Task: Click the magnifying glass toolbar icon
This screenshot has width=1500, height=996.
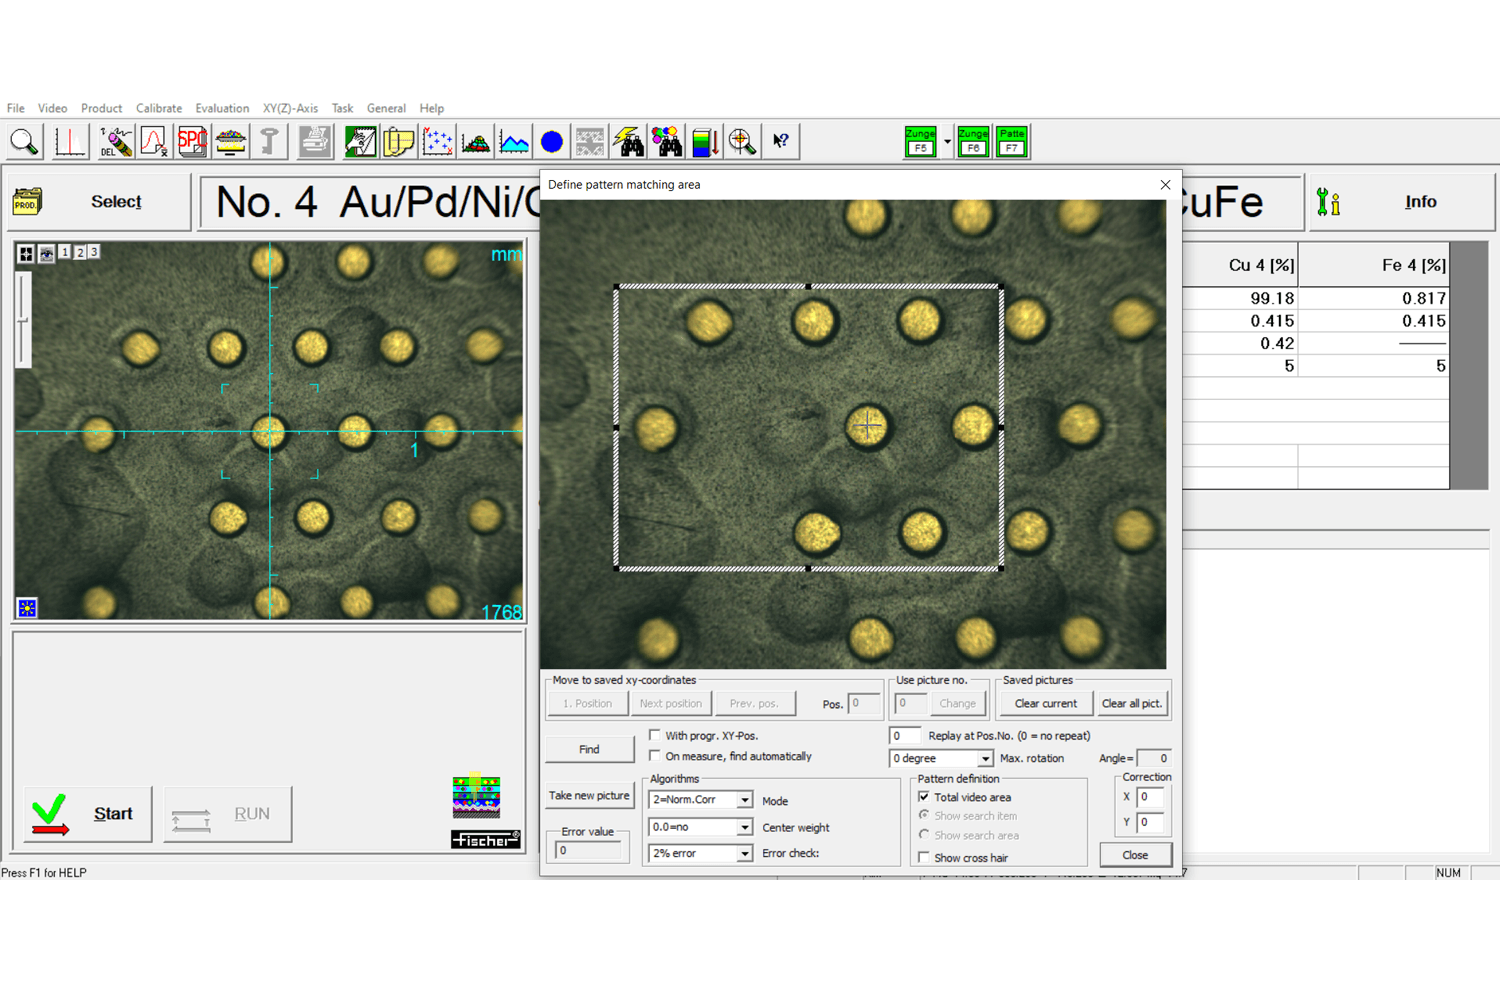Action: tap(25, 142)
